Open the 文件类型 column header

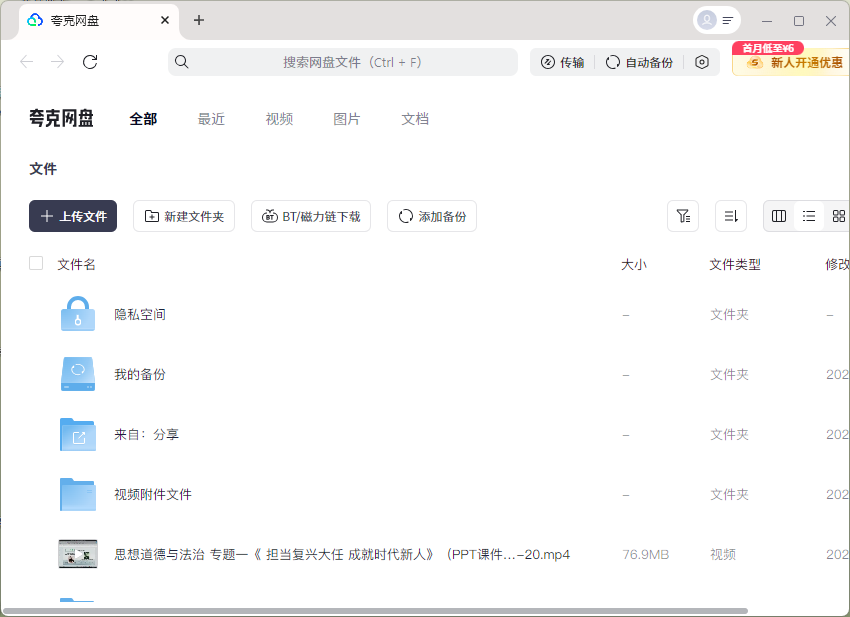(733, 264)
